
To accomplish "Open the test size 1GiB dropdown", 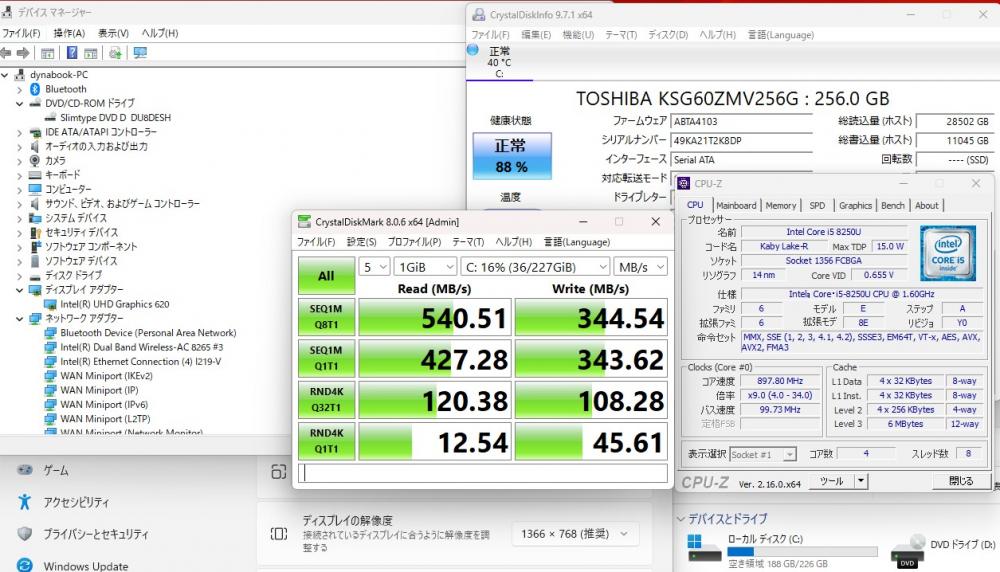I will pyautogui.click(x=425, y=267).
